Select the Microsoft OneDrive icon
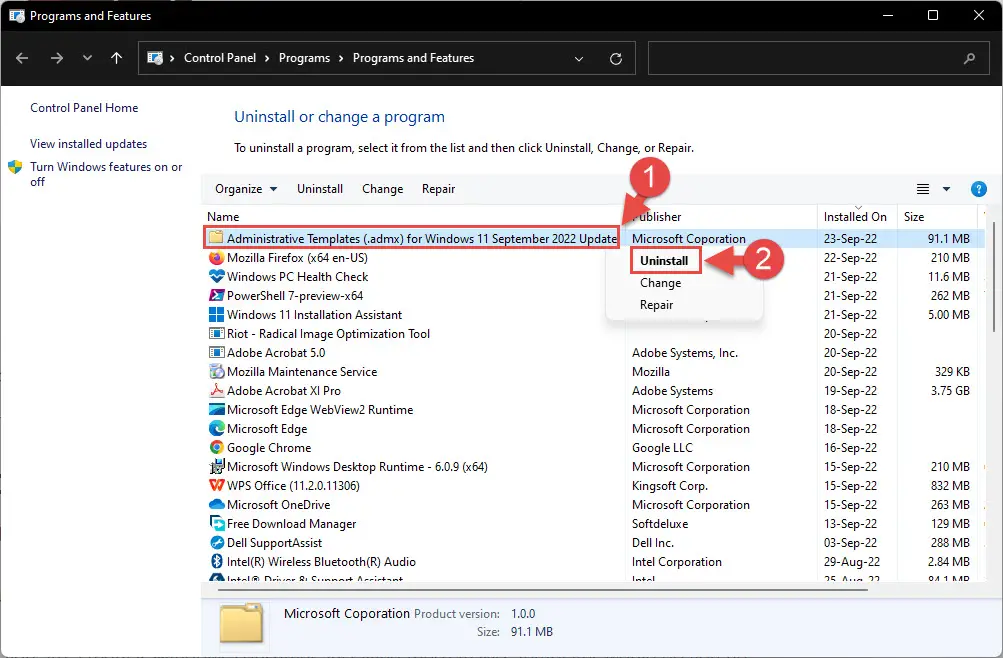Viewport: 1003px width, 658px height. (x=216, y=505)
